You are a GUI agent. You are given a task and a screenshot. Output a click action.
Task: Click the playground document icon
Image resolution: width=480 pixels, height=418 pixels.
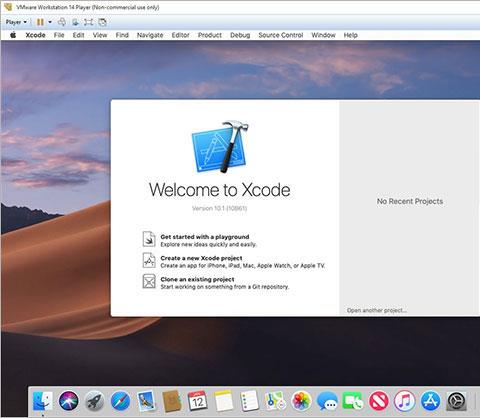149,239
